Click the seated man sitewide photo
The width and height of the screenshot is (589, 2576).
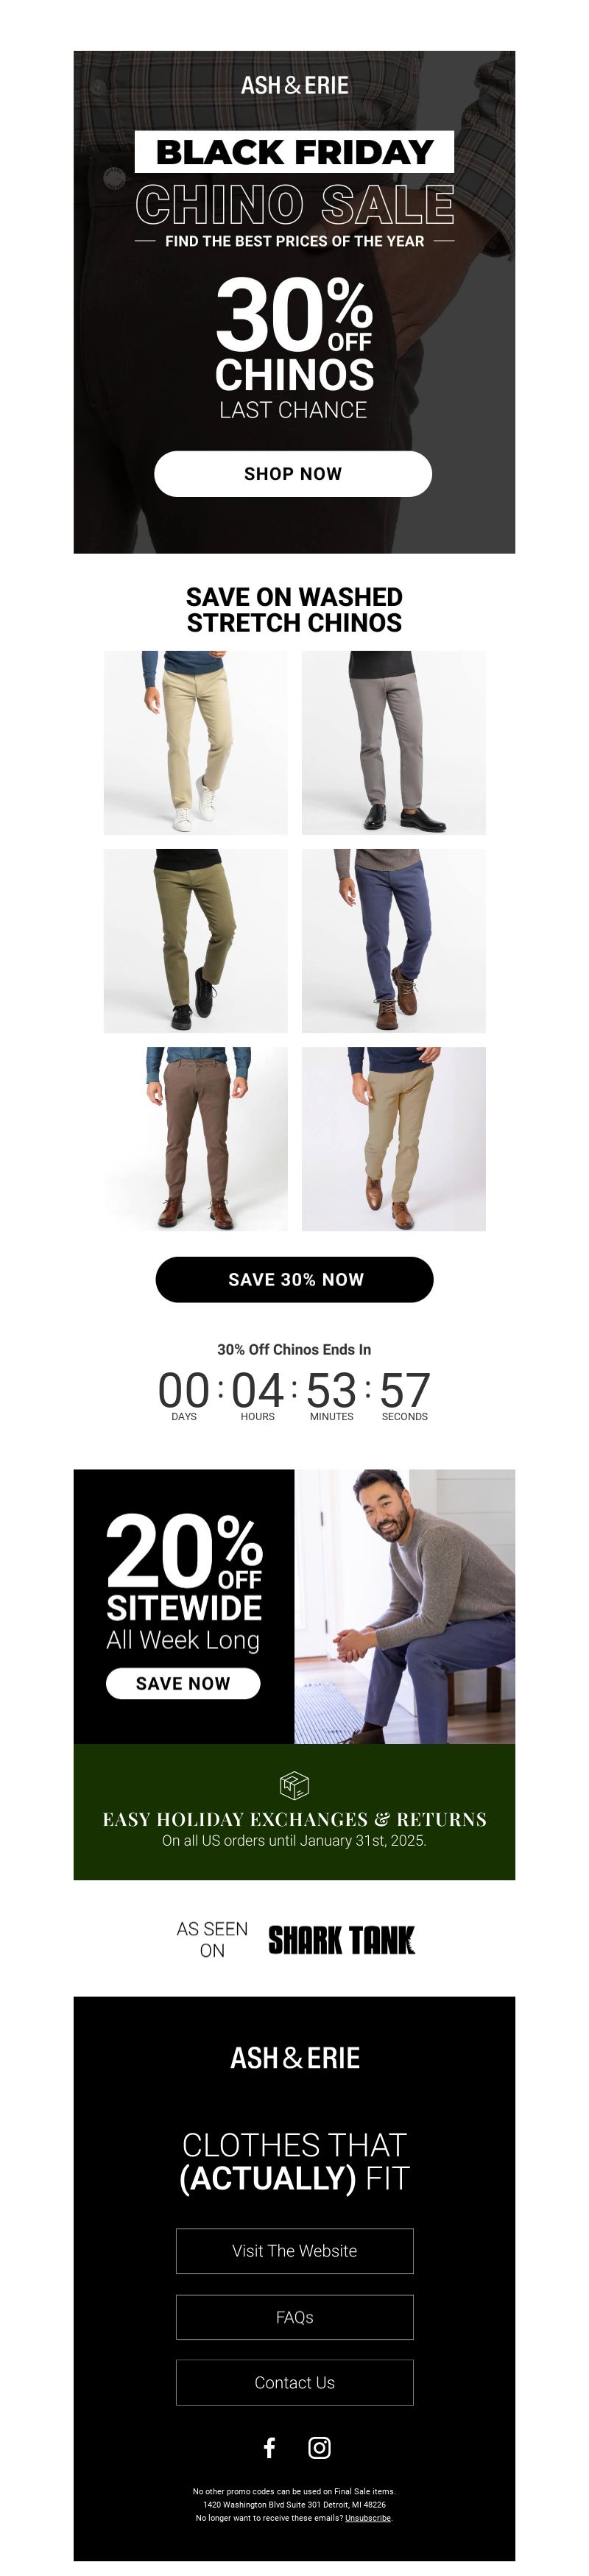404,1606
